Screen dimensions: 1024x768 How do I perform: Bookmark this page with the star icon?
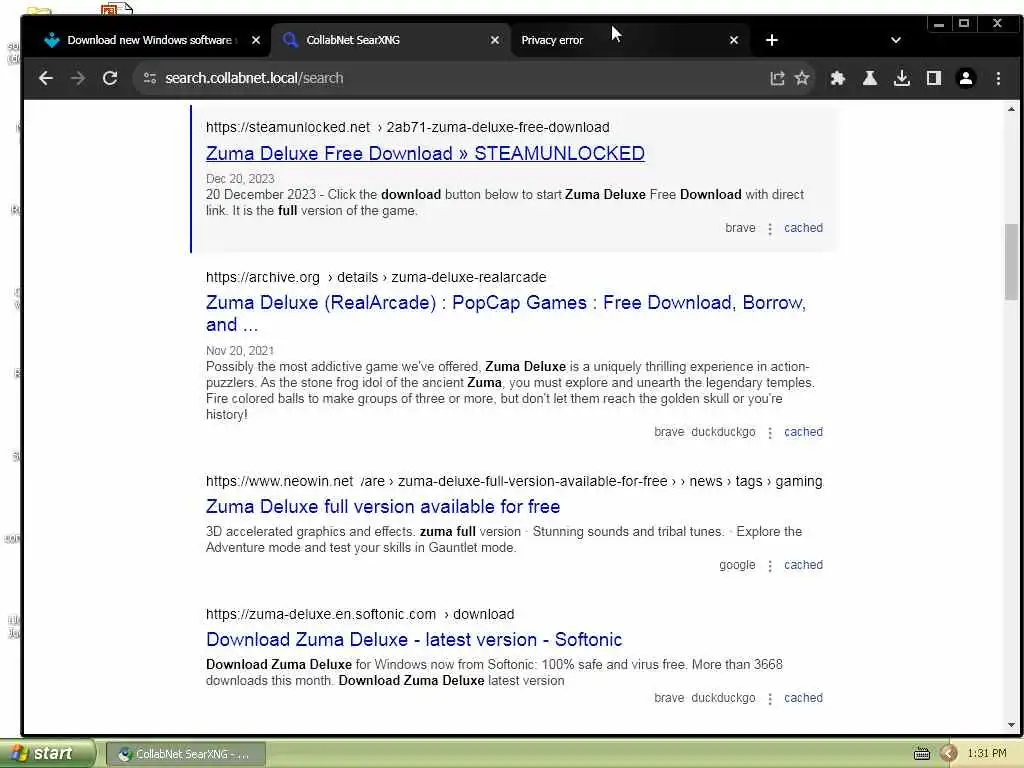tap(802, 78)
